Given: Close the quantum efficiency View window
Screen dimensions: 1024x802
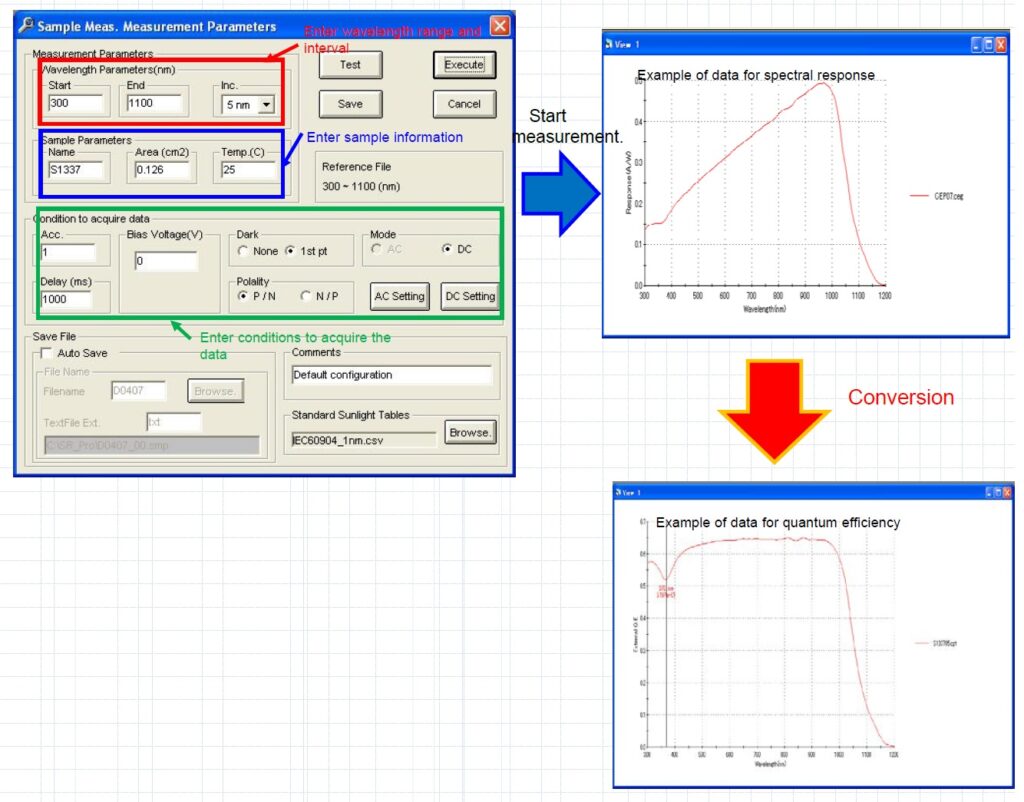Looking at the screenshot, I should 1006,492.
